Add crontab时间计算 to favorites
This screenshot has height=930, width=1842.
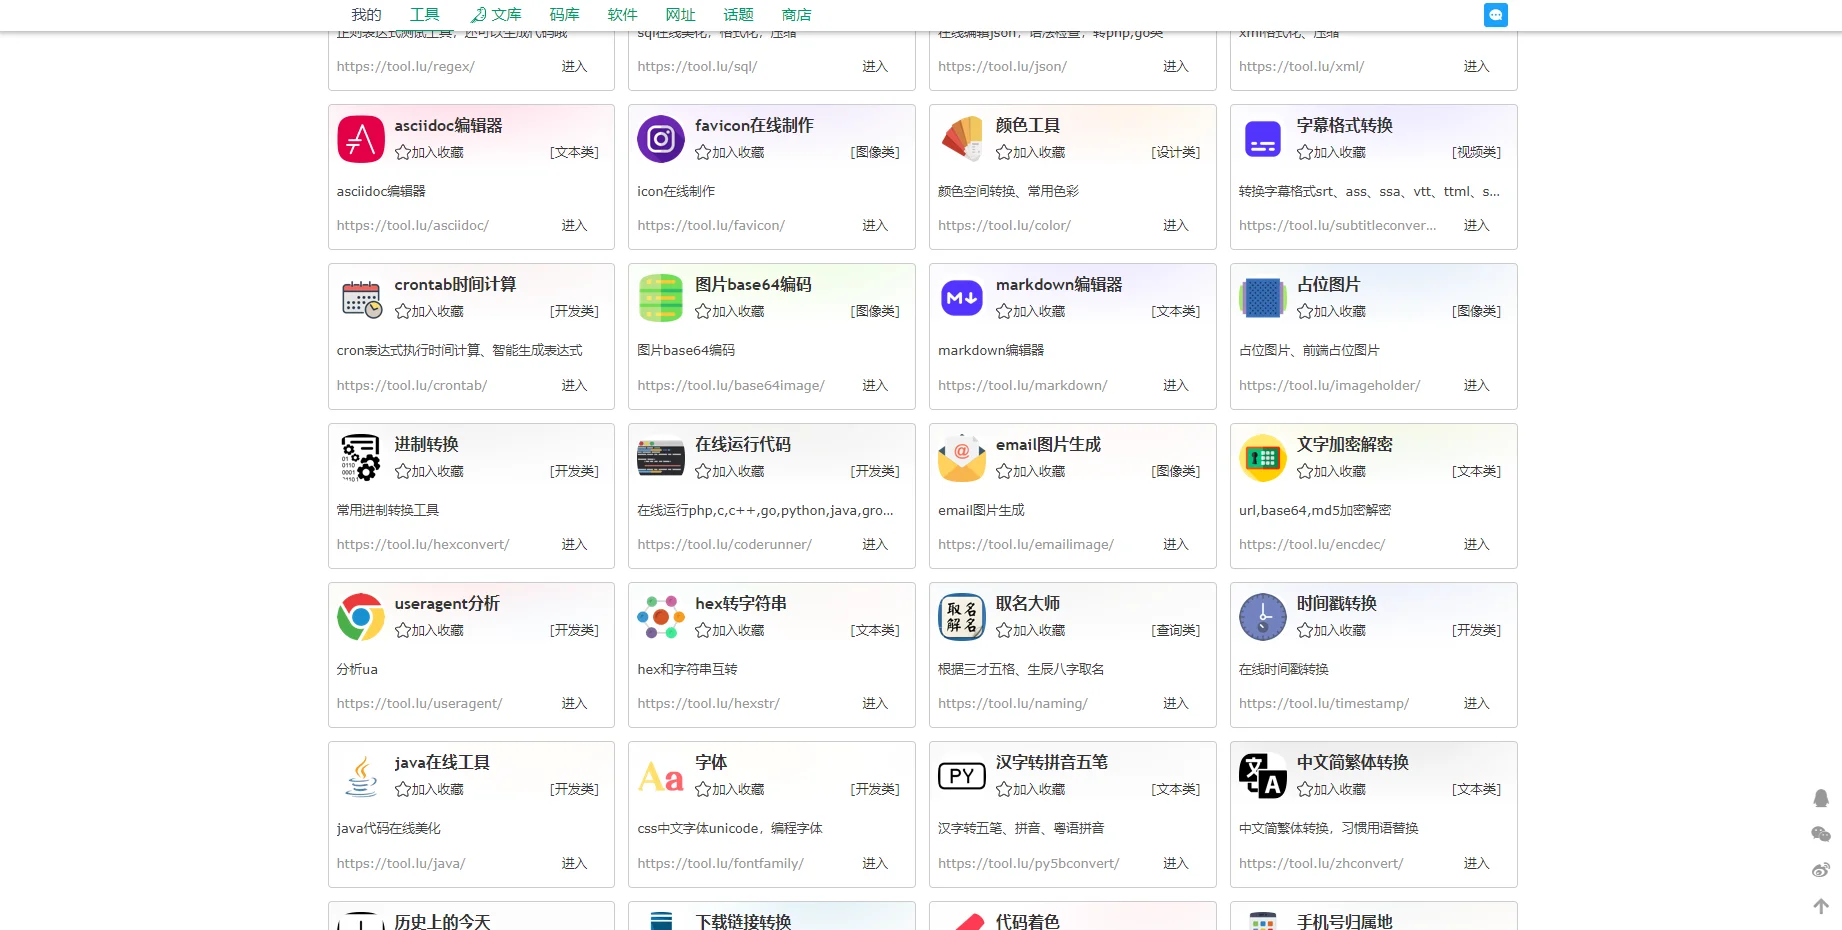pyautogui.click(x=430, y=312)
